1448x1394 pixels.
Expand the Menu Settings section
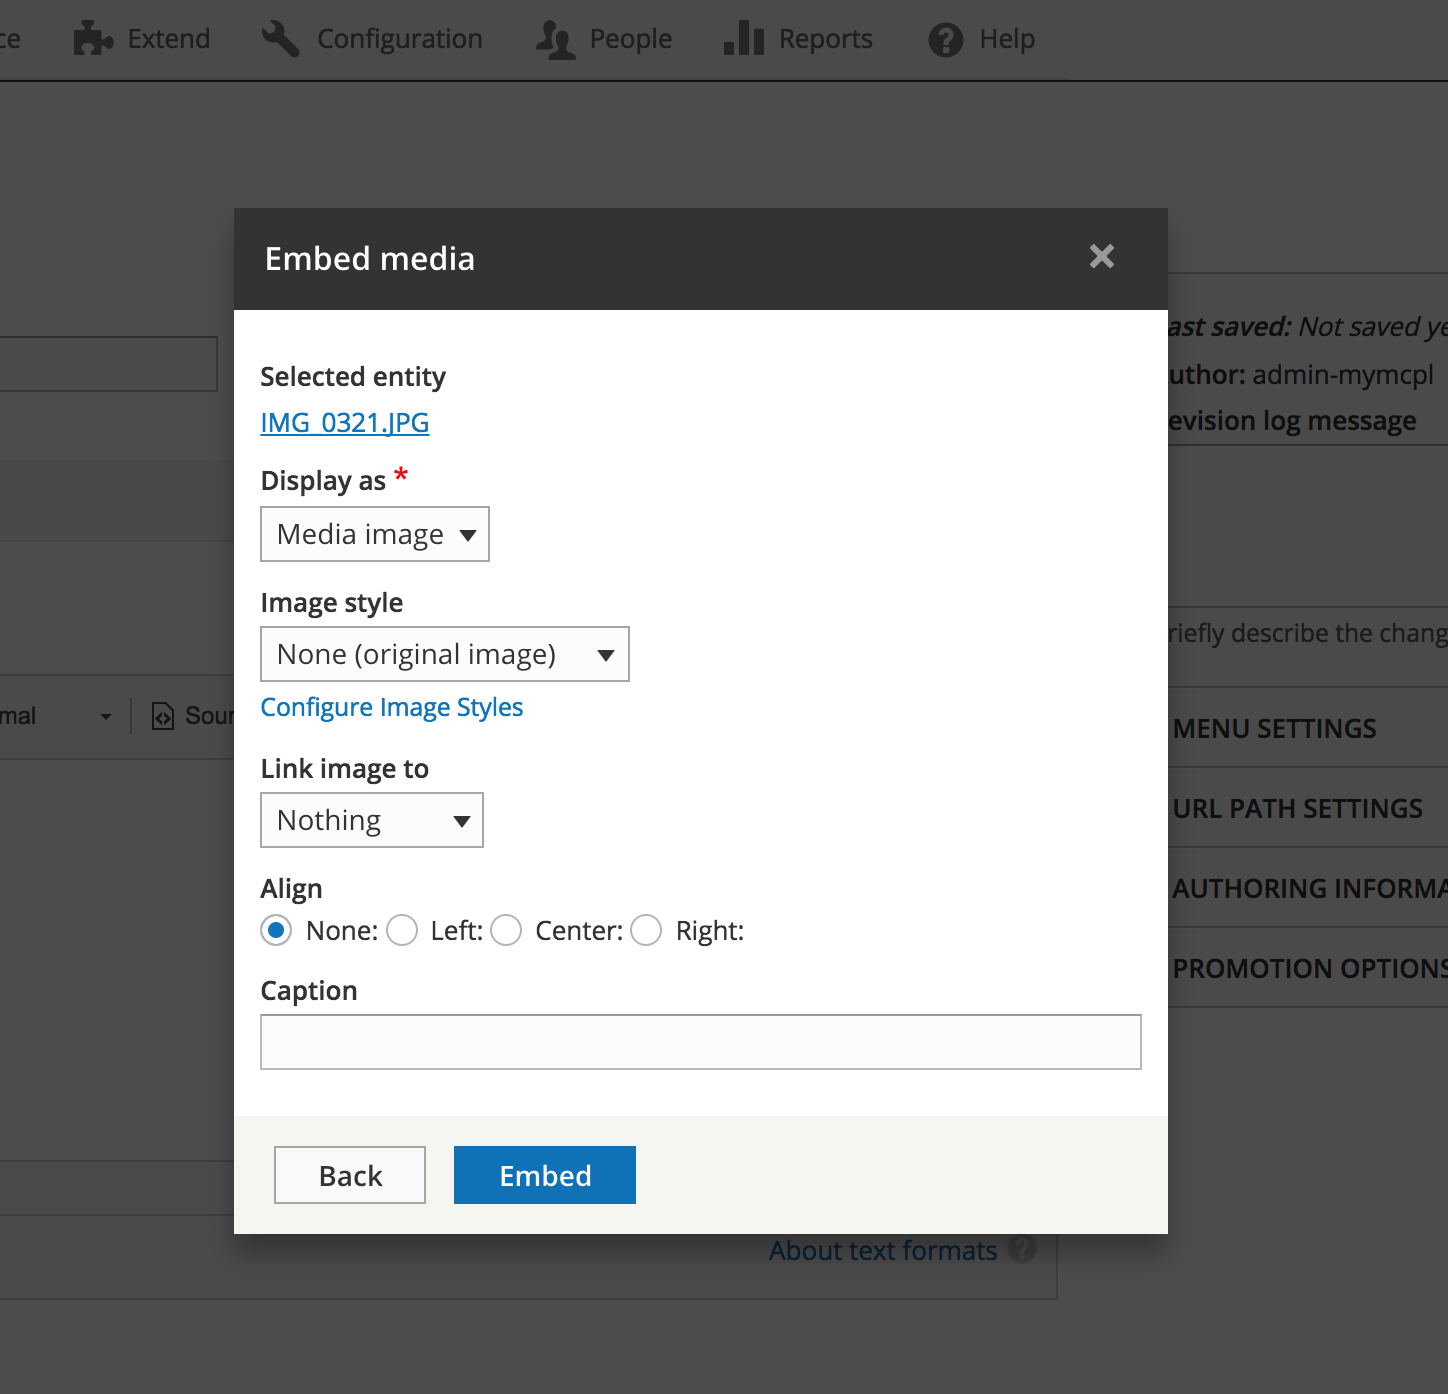[x=1274, y=728]
